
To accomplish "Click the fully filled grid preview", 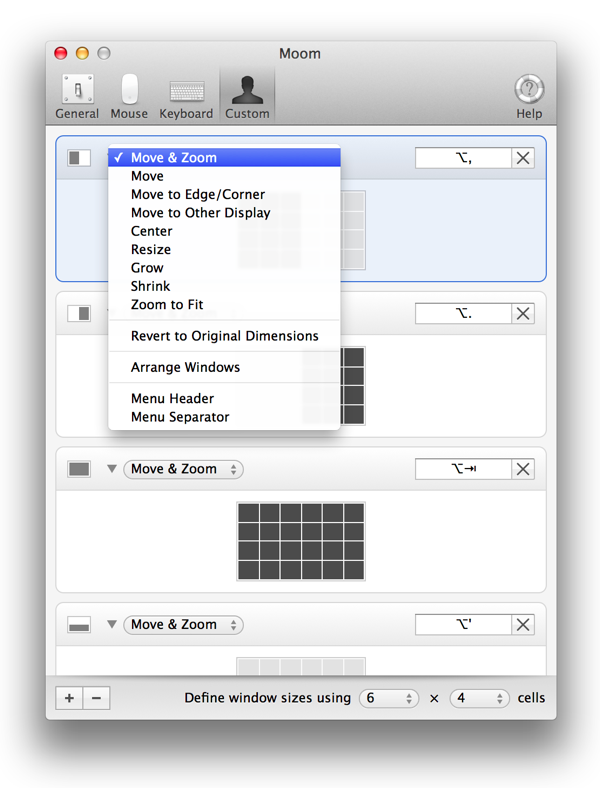I will click(x=301, y=541).
